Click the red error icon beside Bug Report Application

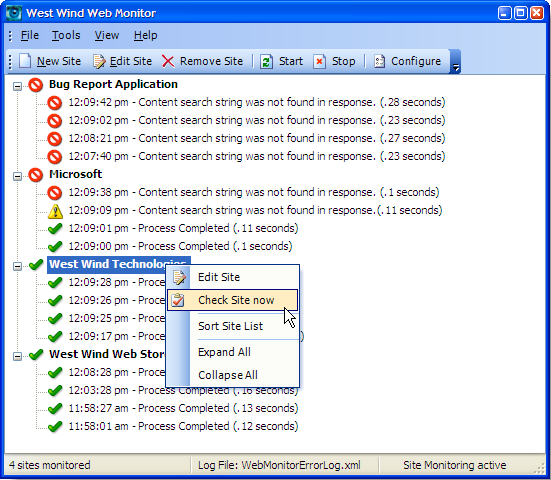[x=35, y=85]
